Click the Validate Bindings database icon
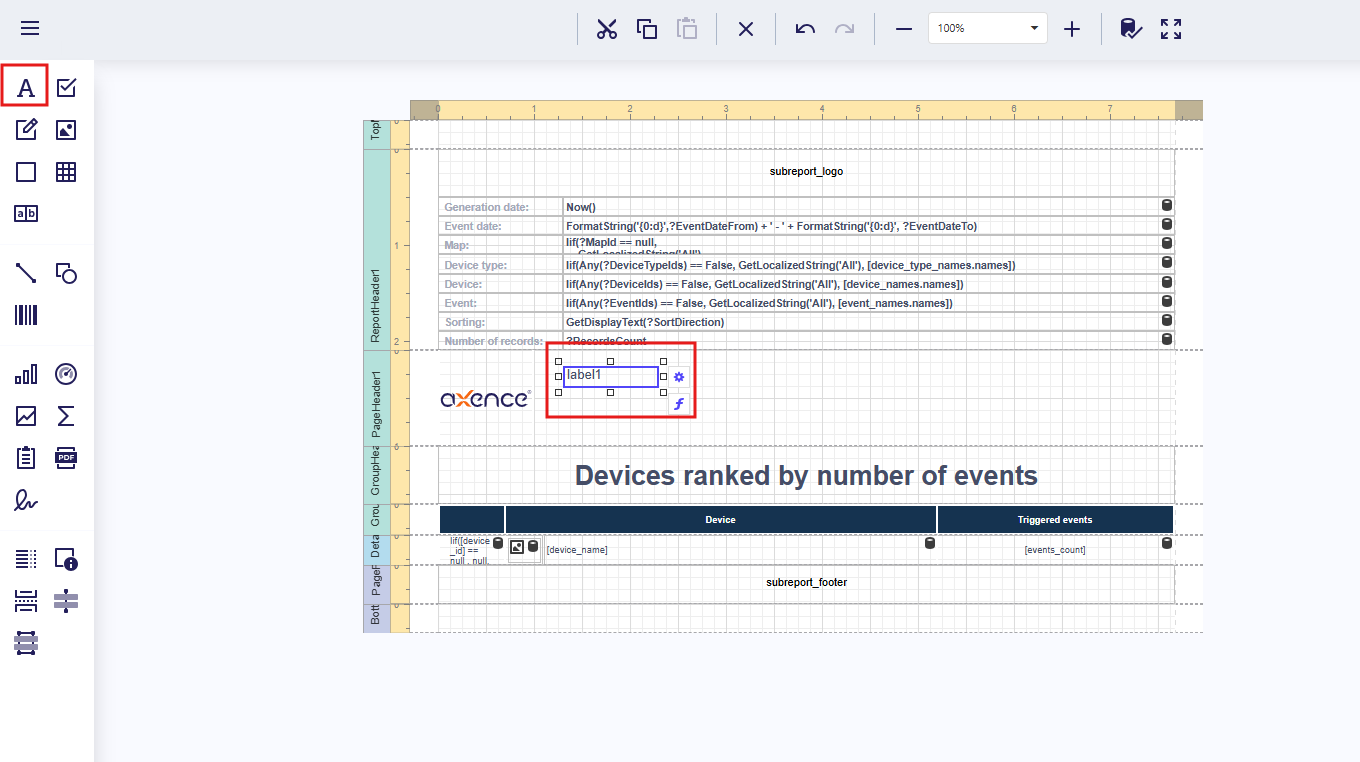Image resolution: width=1360 pixels, height=762 pixels. (1130, 29)
